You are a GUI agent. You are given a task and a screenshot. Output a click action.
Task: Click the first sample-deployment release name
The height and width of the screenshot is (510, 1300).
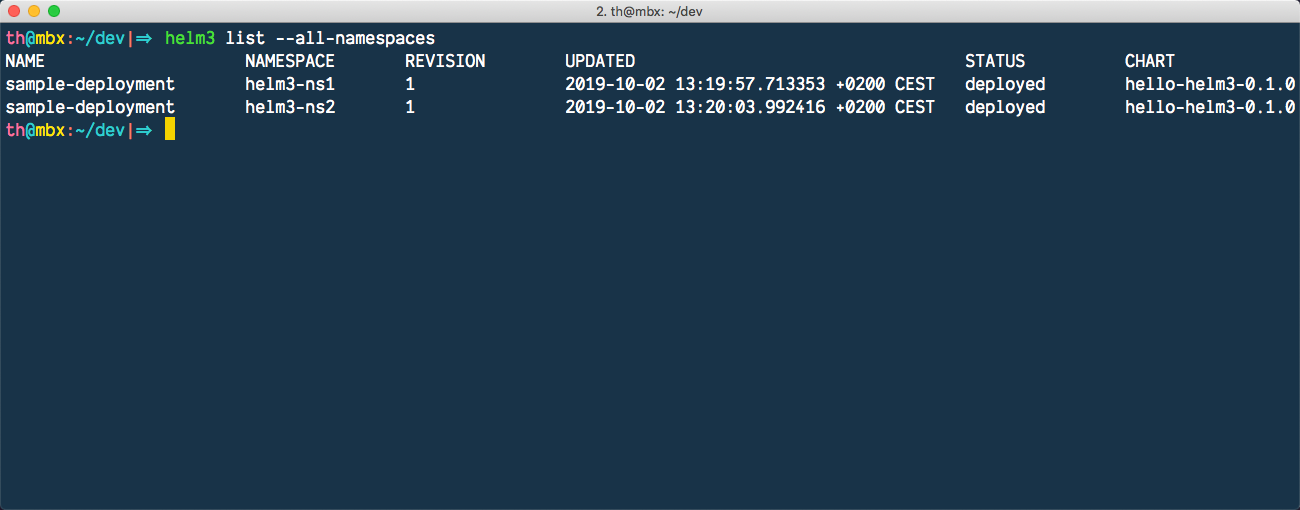90,84
